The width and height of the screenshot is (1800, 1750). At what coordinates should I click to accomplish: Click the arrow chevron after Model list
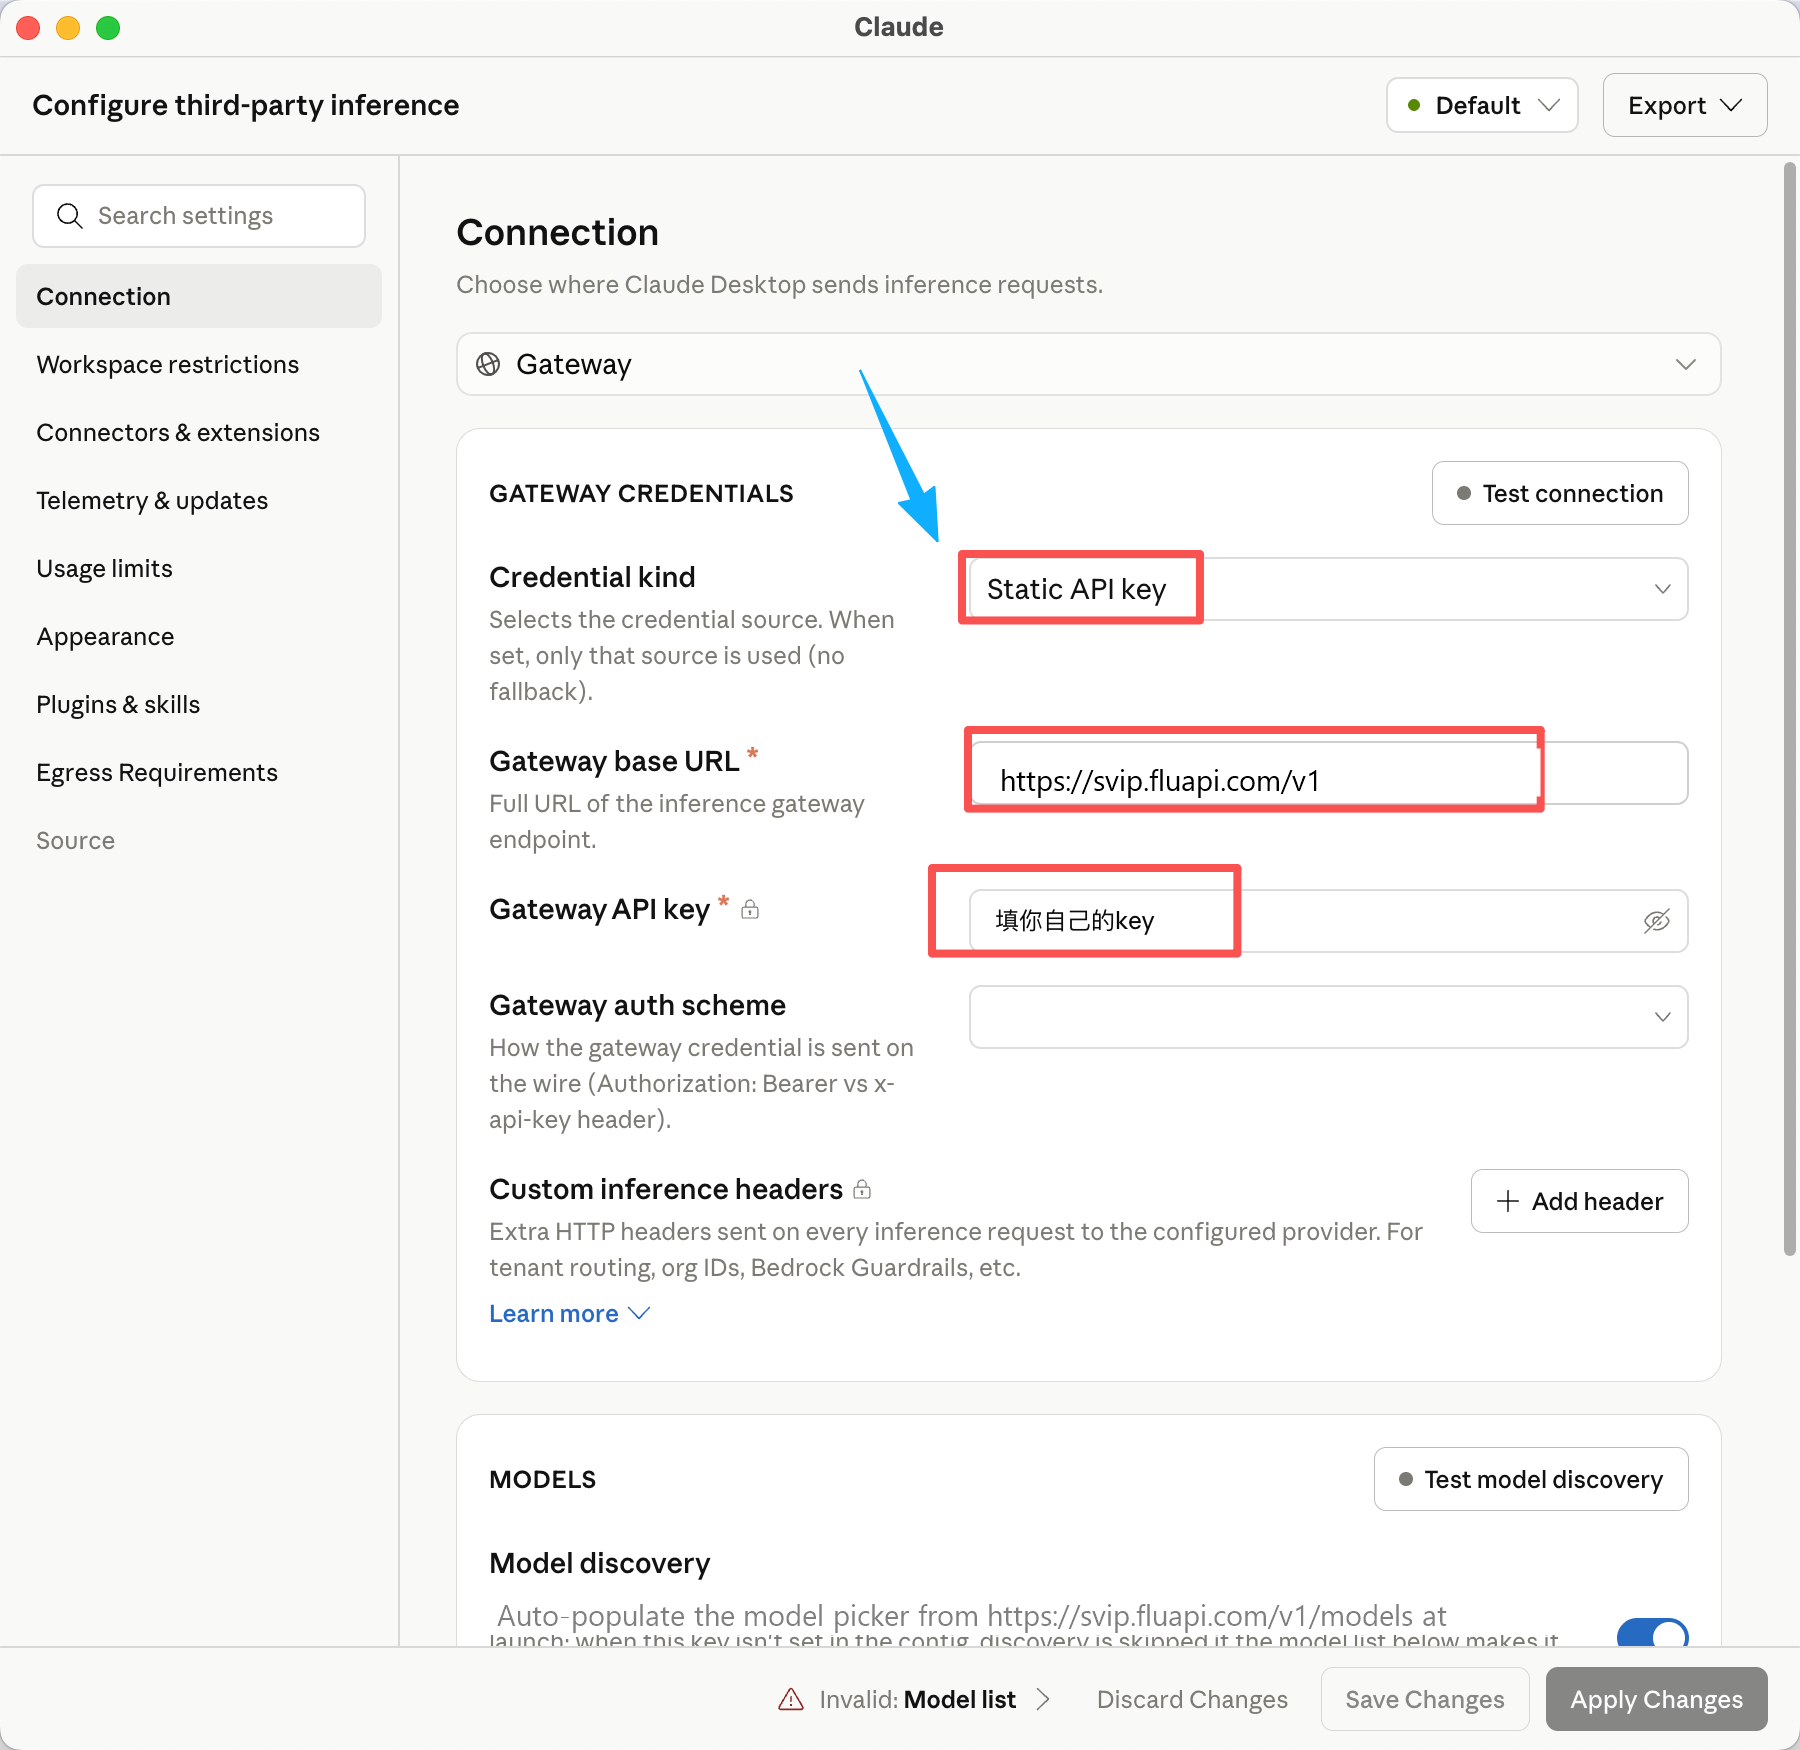pos(1043,1699)
